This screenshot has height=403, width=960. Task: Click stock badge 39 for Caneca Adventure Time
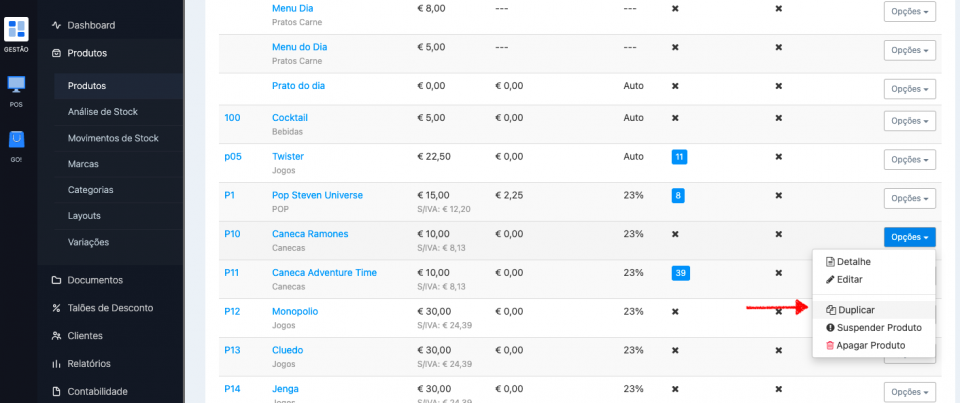[x=679, y=273]
